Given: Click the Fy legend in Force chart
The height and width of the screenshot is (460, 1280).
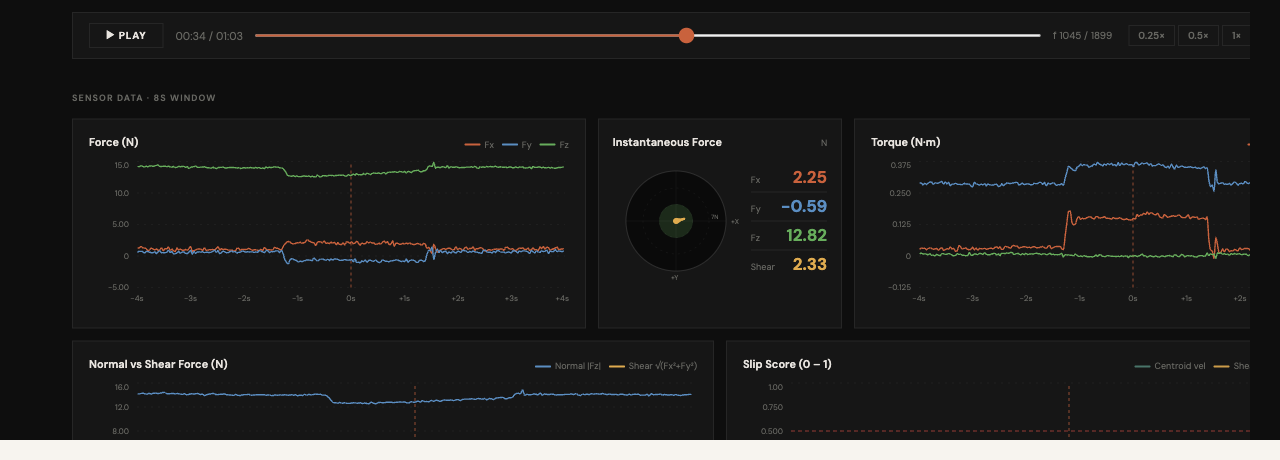Looking at the screenshot, I should (517, 145).
